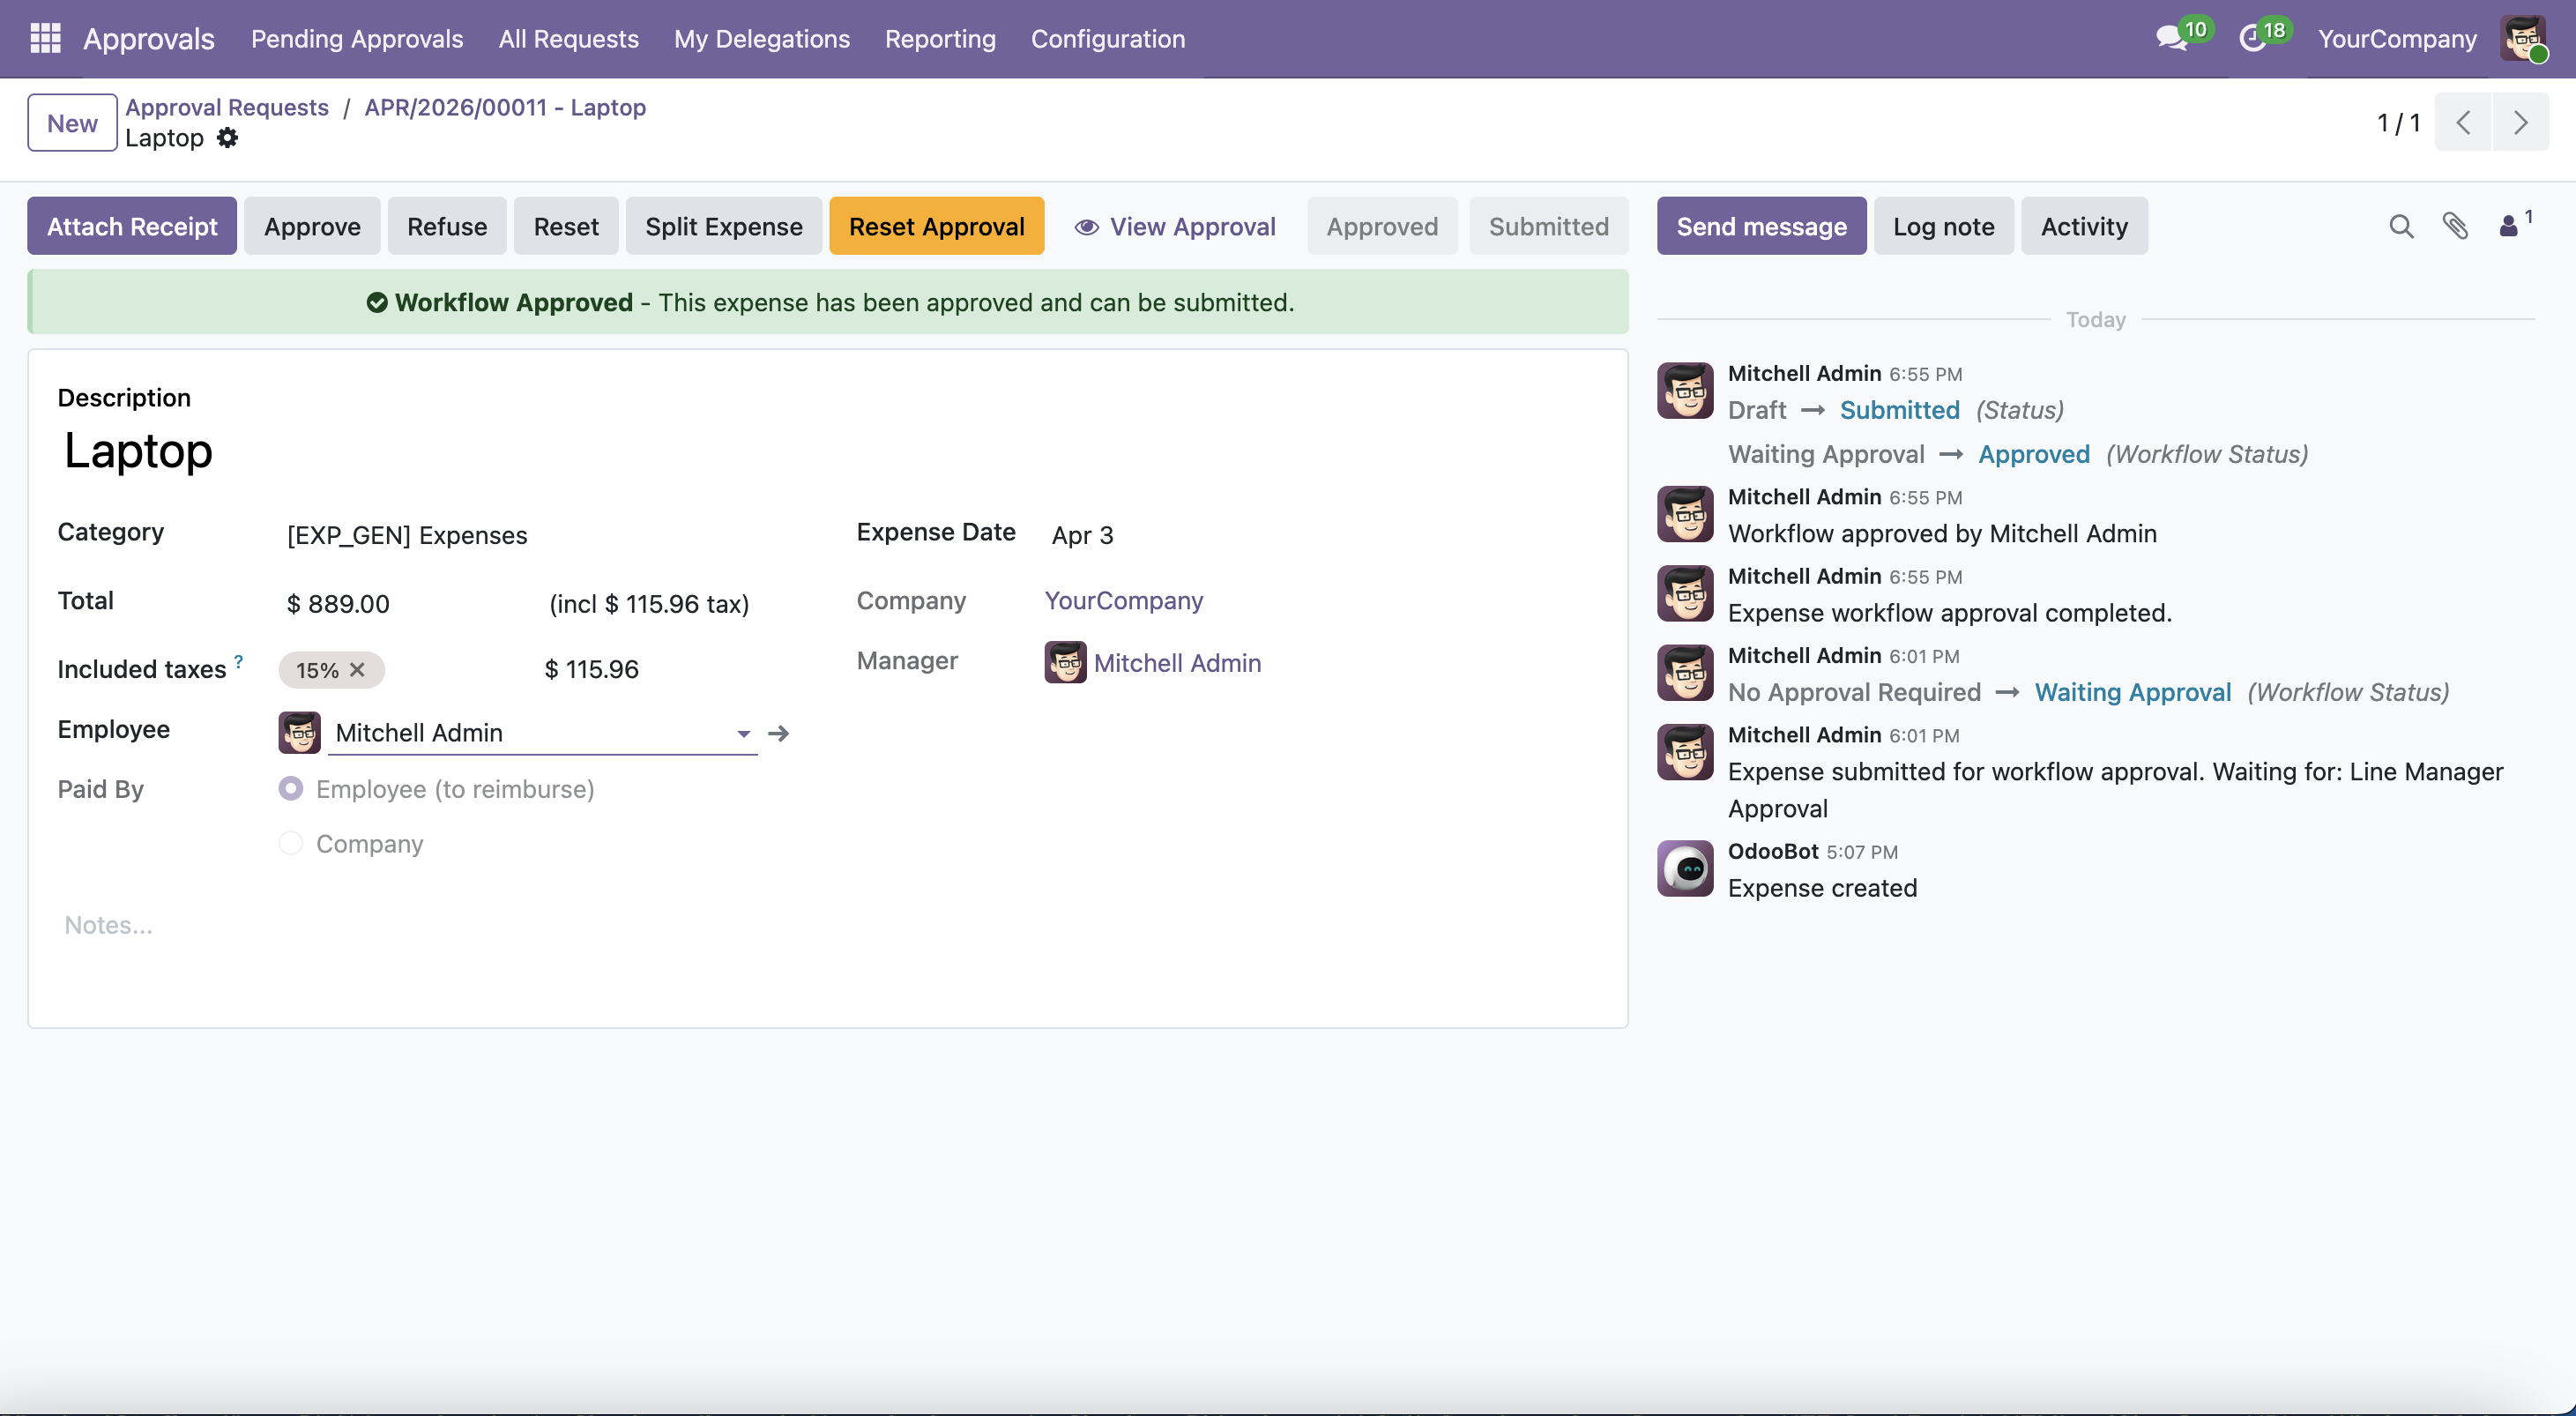Remove the 15% tax tag

357,670
